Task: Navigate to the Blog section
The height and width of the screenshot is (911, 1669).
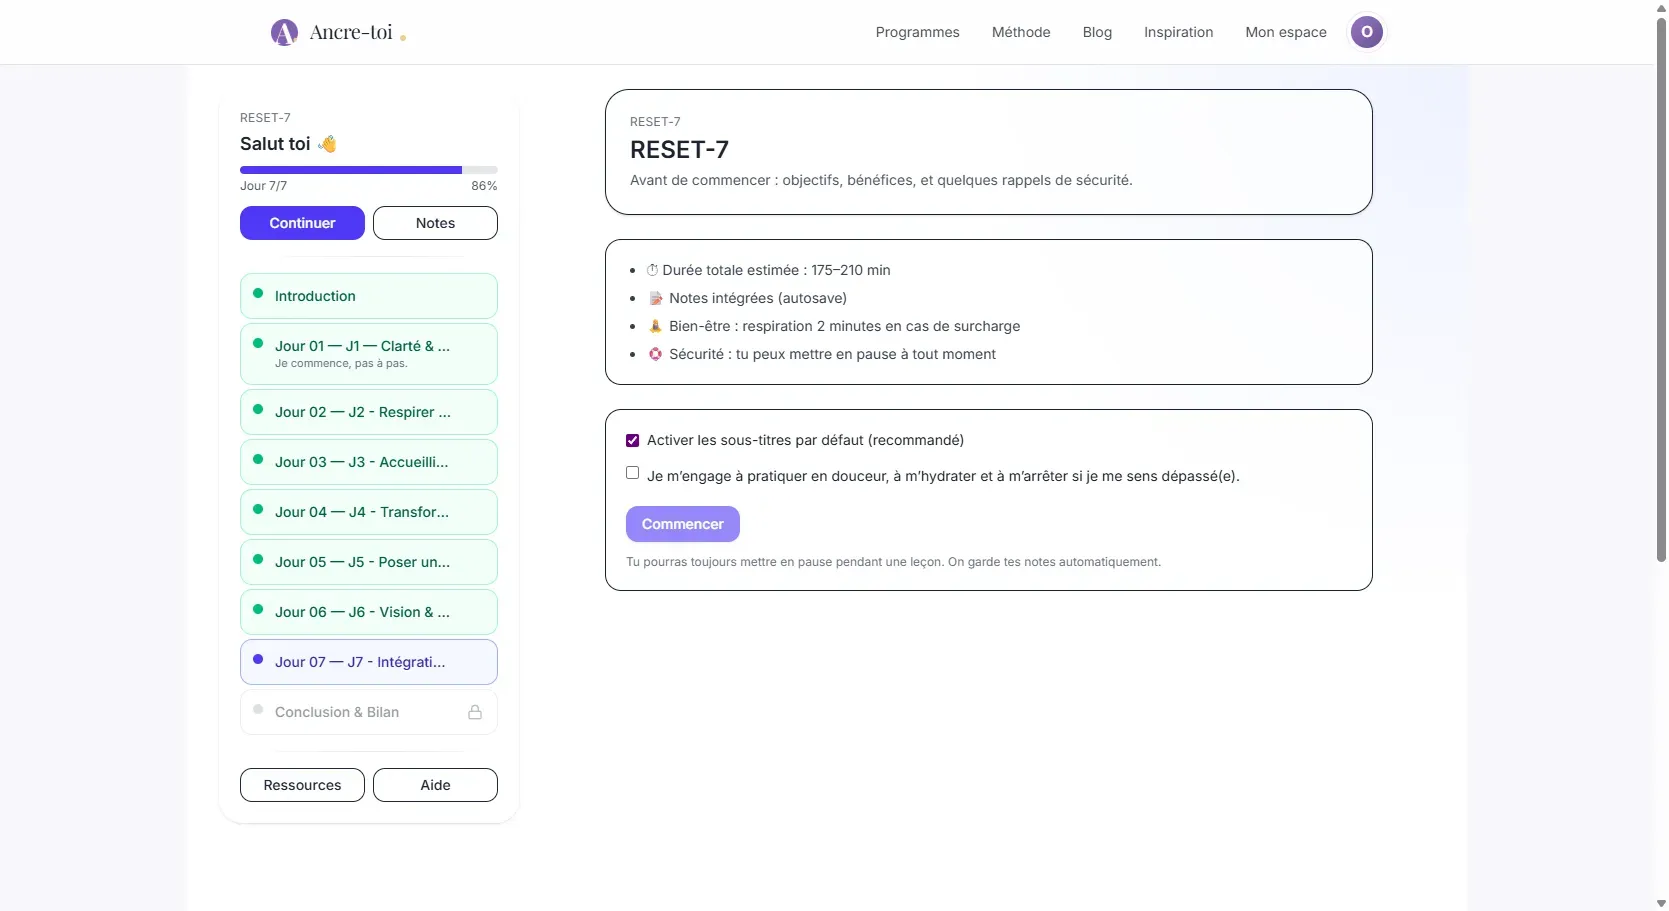Action: 1096,31
